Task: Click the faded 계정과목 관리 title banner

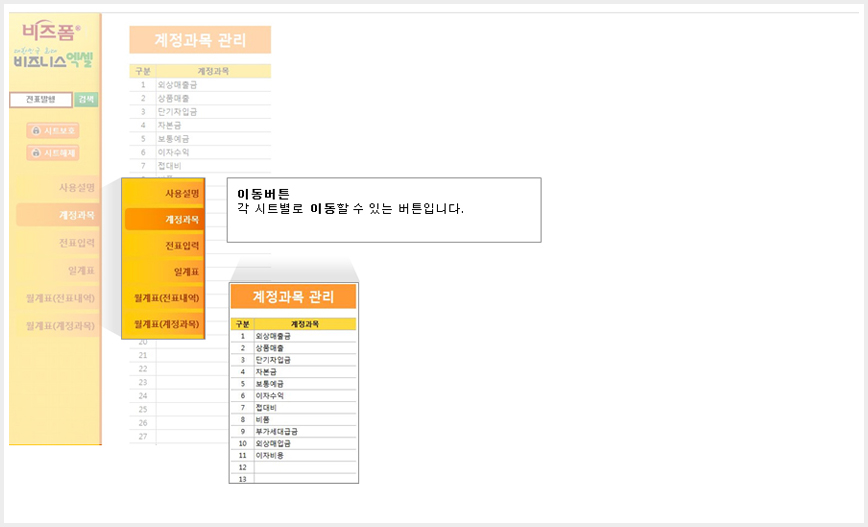Action: coord(200,40)
